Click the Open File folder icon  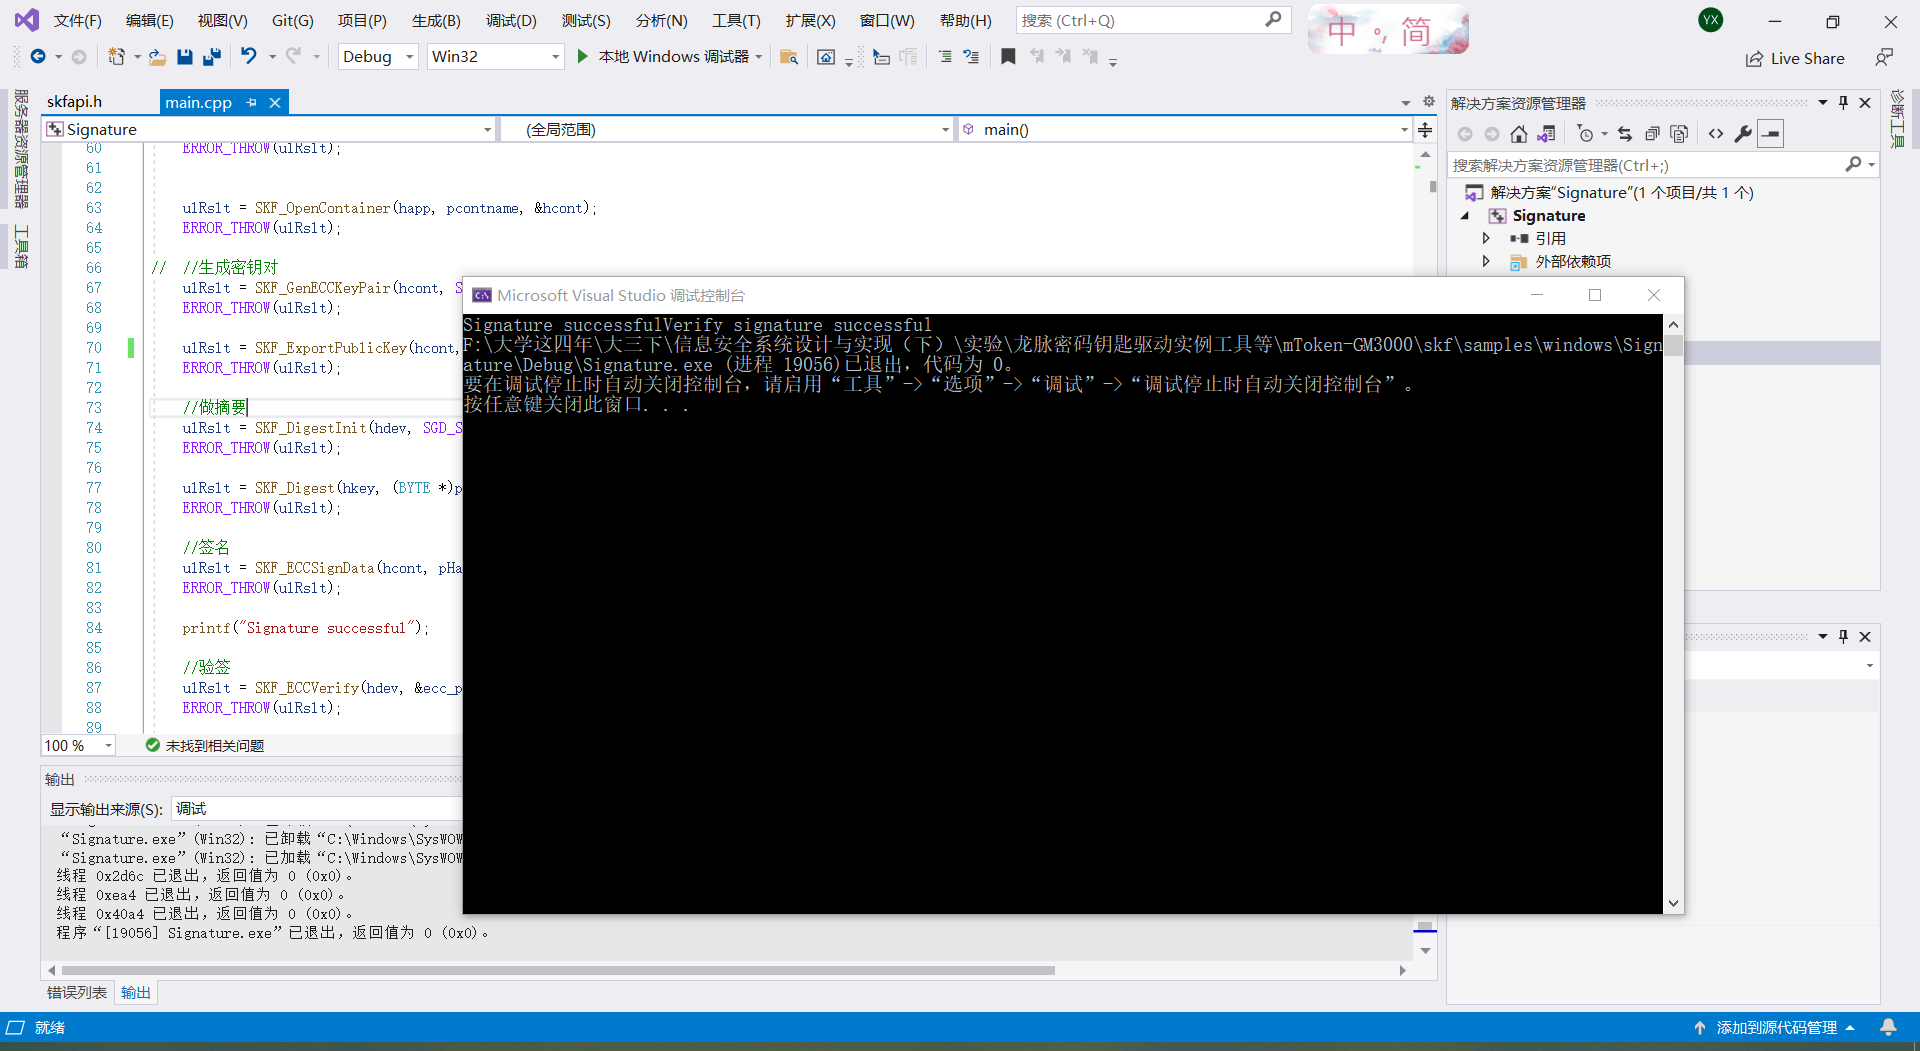(158, 57)
